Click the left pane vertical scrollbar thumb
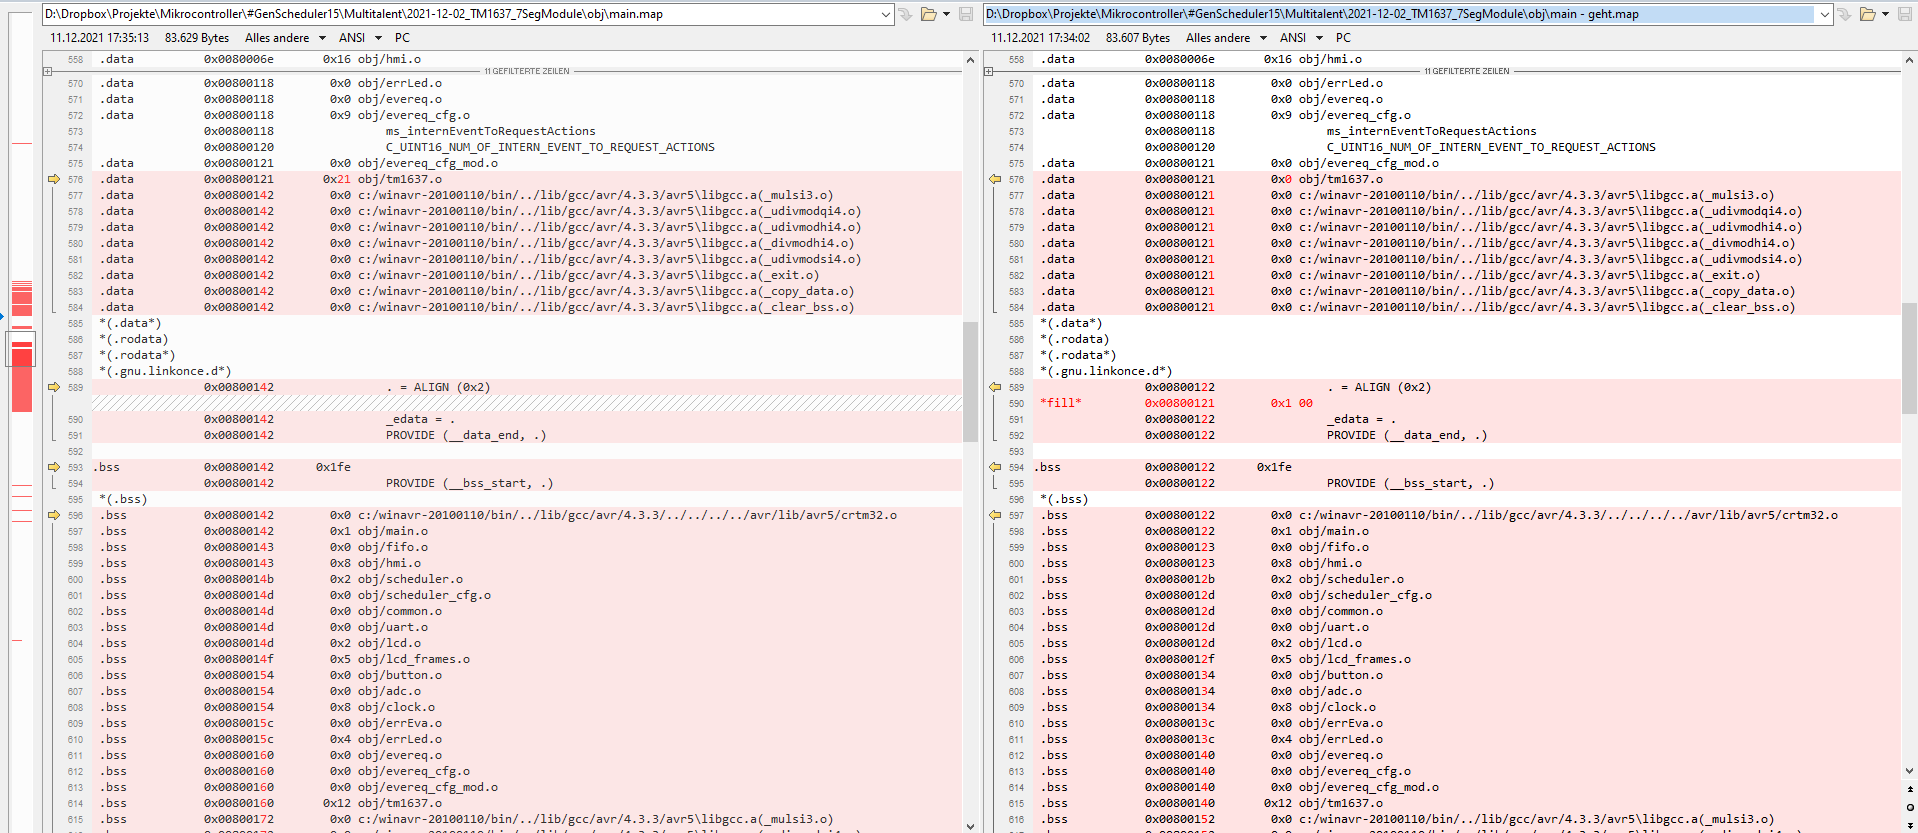The image size is (1918, 833). coord(970,381)
